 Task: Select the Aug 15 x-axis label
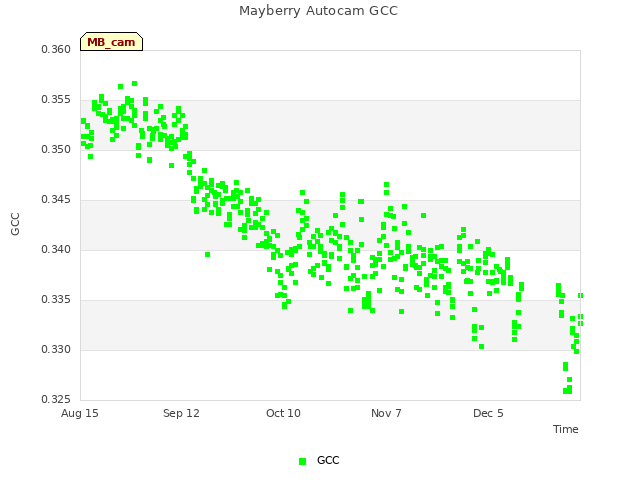[x=80, y=413]
